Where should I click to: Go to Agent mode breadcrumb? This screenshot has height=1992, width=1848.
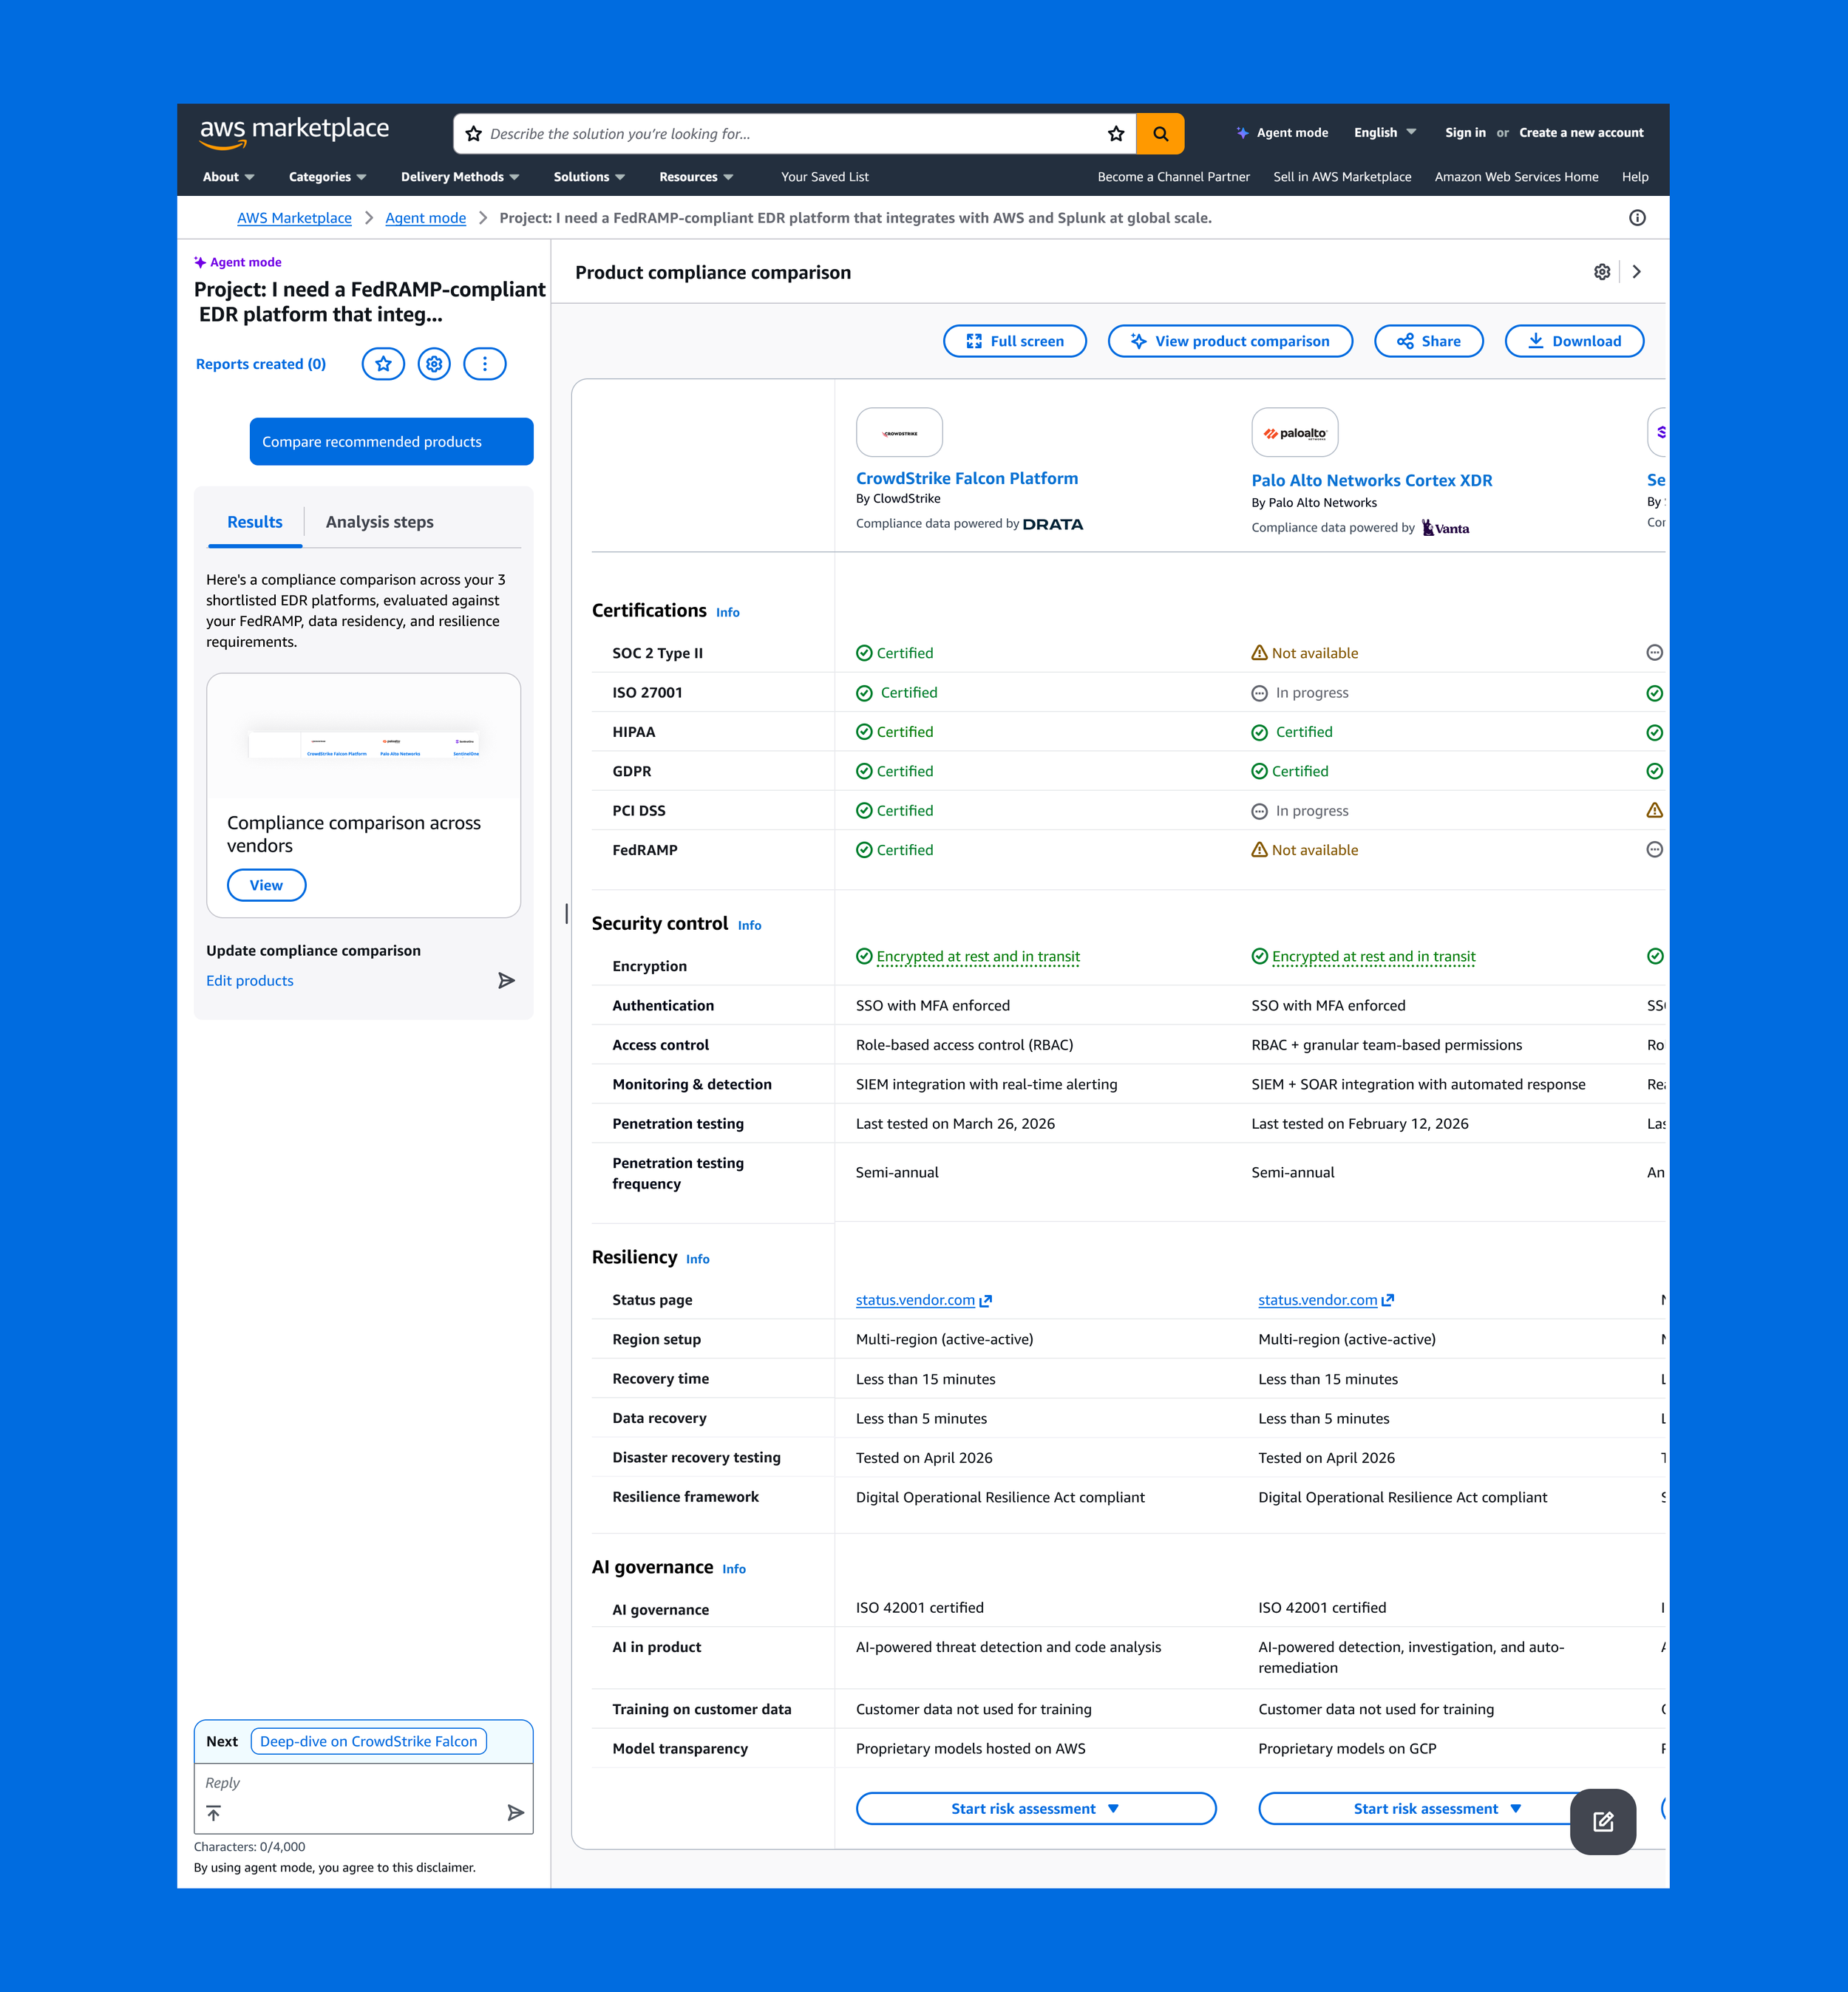point(425,218)
